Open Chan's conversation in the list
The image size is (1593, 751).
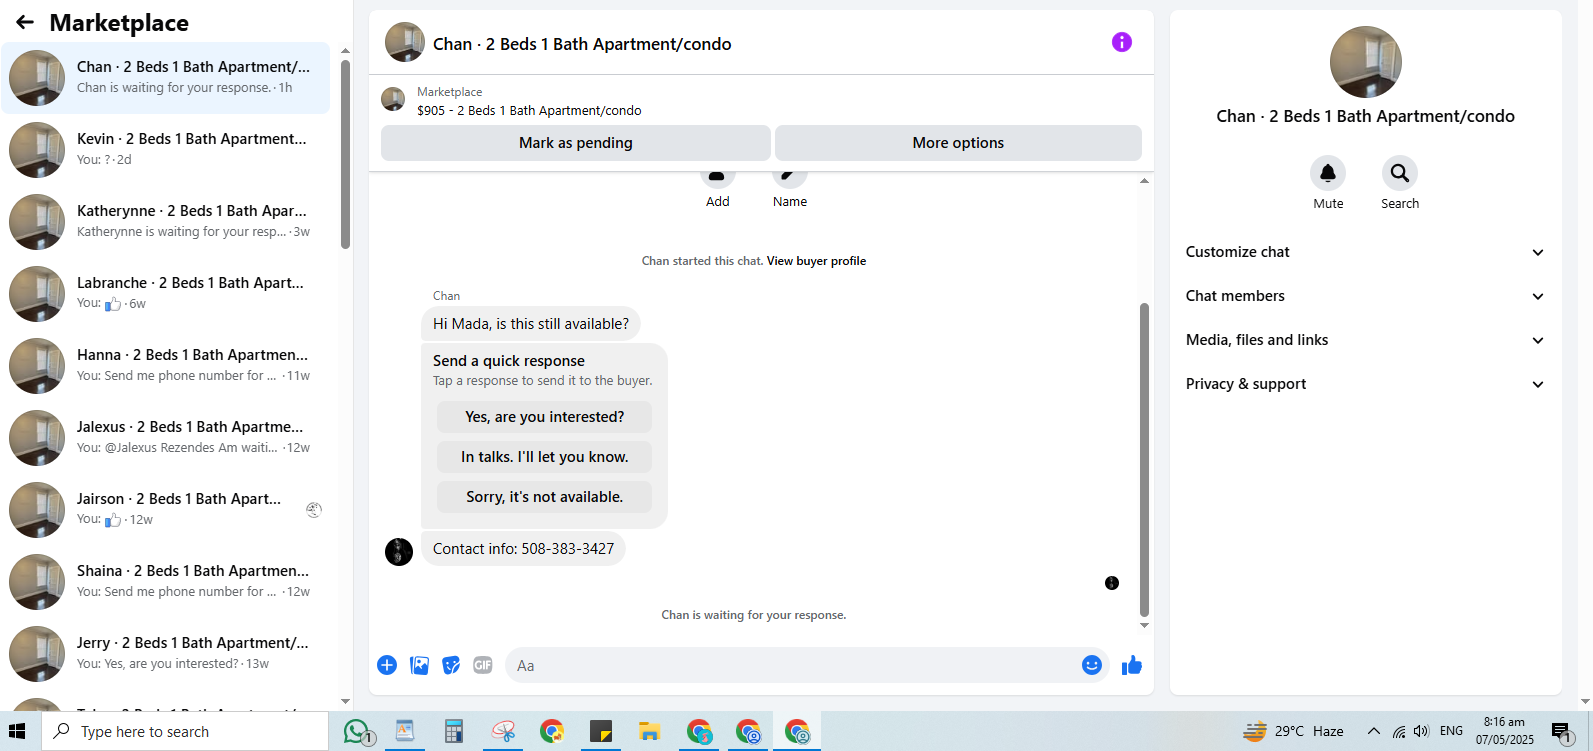[x=166, y=78]
